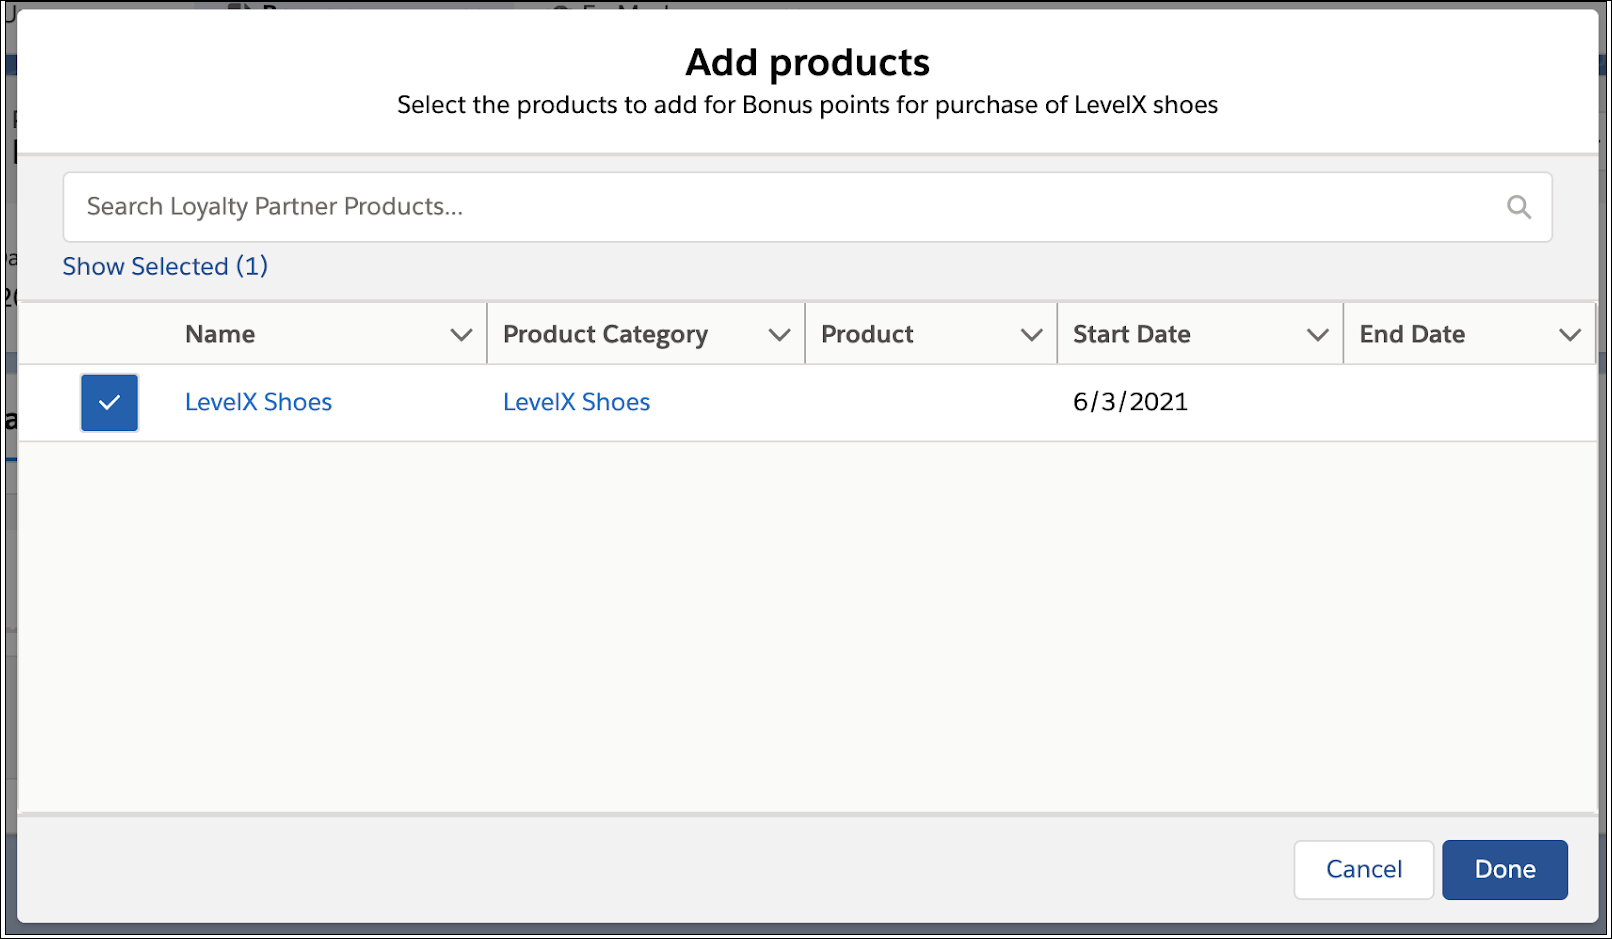Click the Add products dialog title
Image resolution: width=1612 pixels, height=939 pixels.
[x=806, y=62]
